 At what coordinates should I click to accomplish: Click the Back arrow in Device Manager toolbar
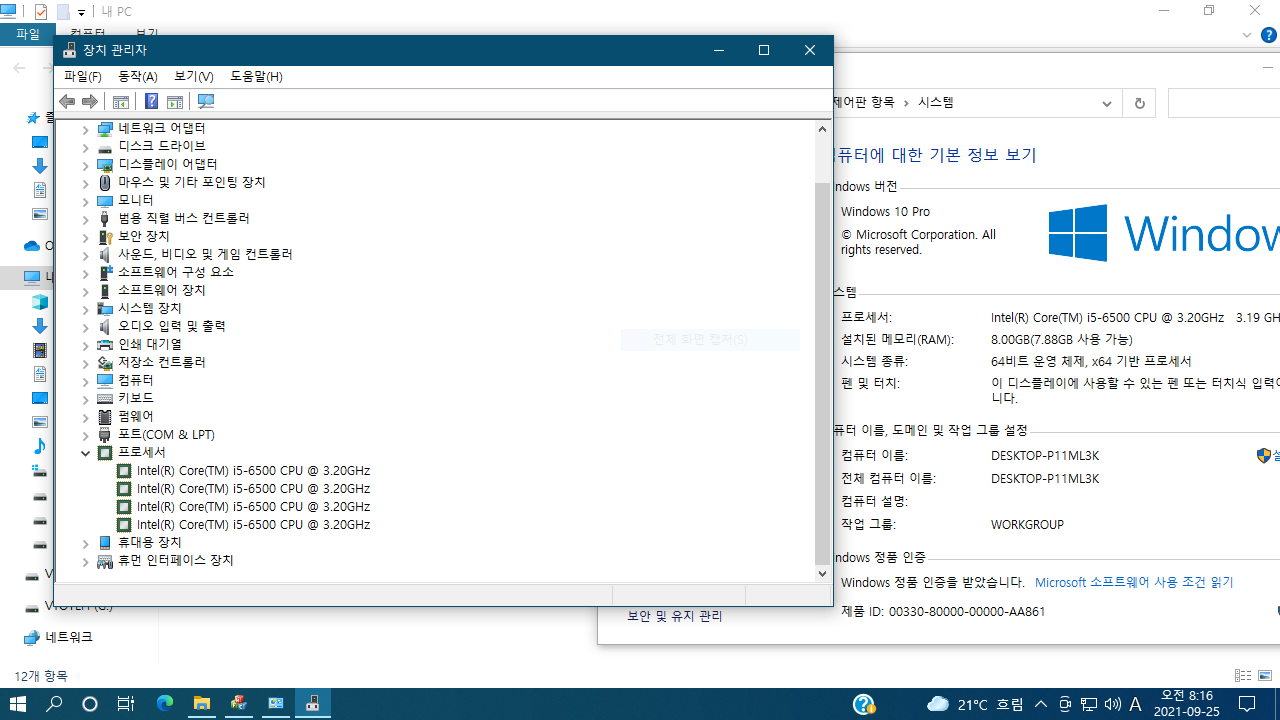67,101
